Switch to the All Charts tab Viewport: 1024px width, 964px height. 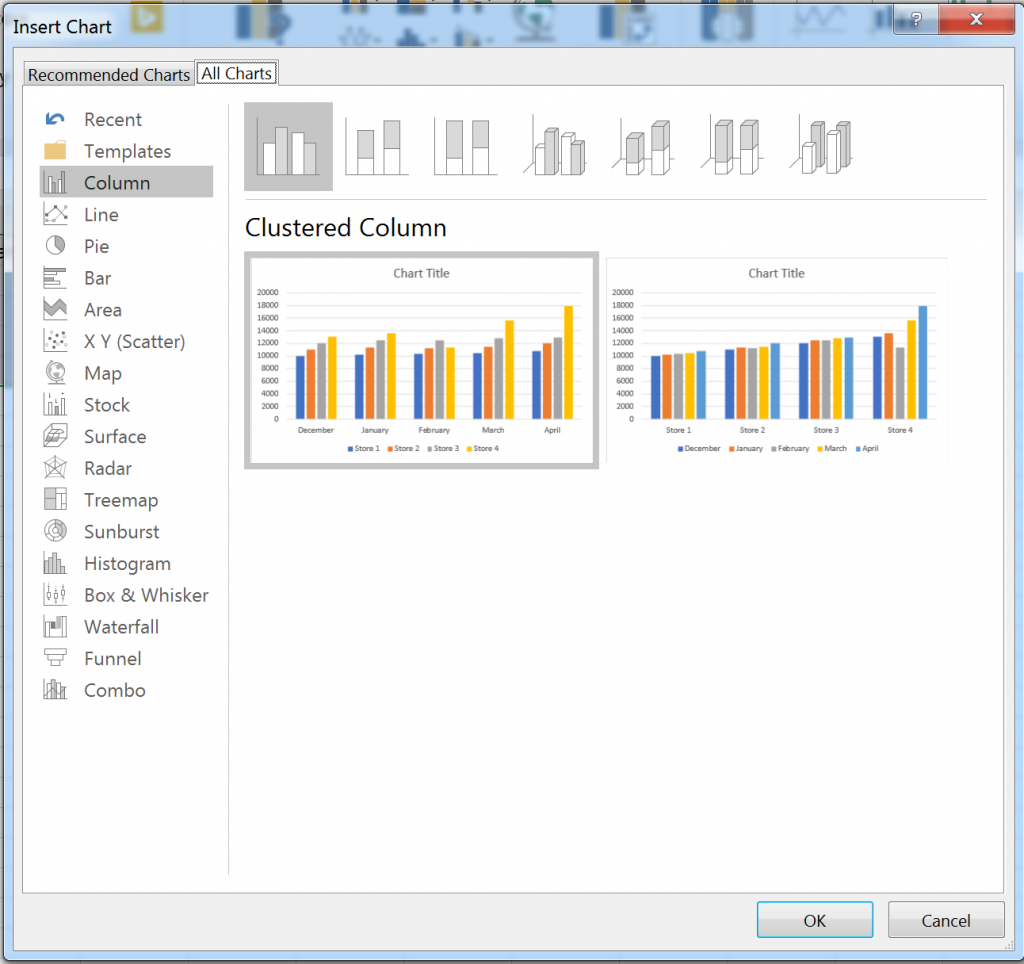click(x=236, y=73)
